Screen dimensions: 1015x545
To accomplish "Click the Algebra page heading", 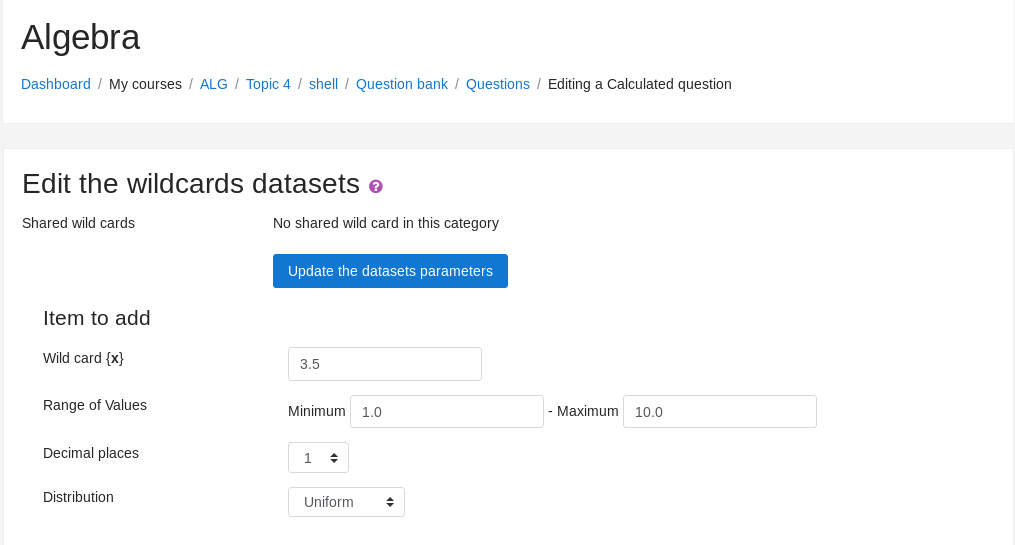I will (81, 37).
